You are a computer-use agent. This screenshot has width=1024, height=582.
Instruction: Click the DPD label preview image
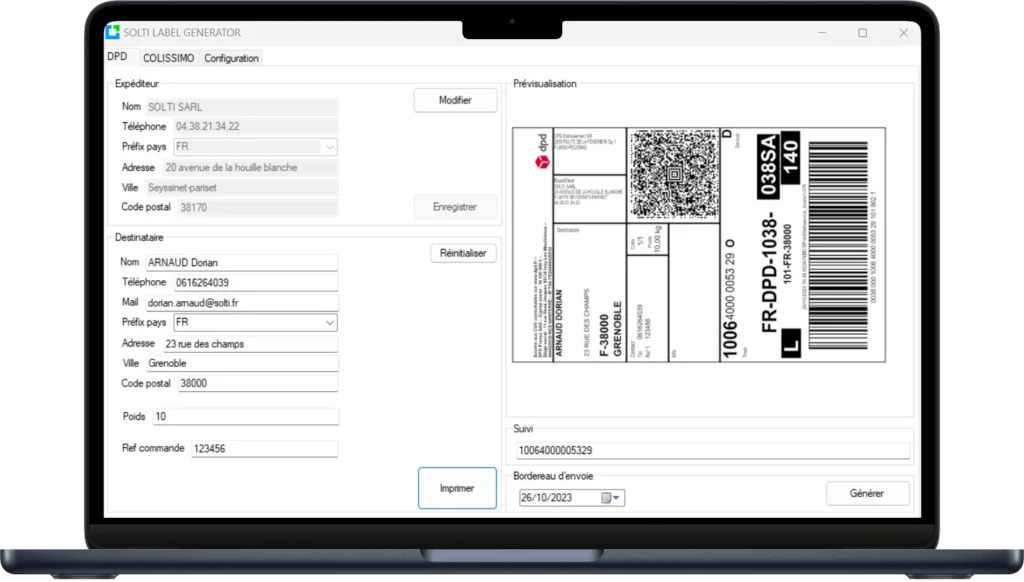(x=698, y=245)
